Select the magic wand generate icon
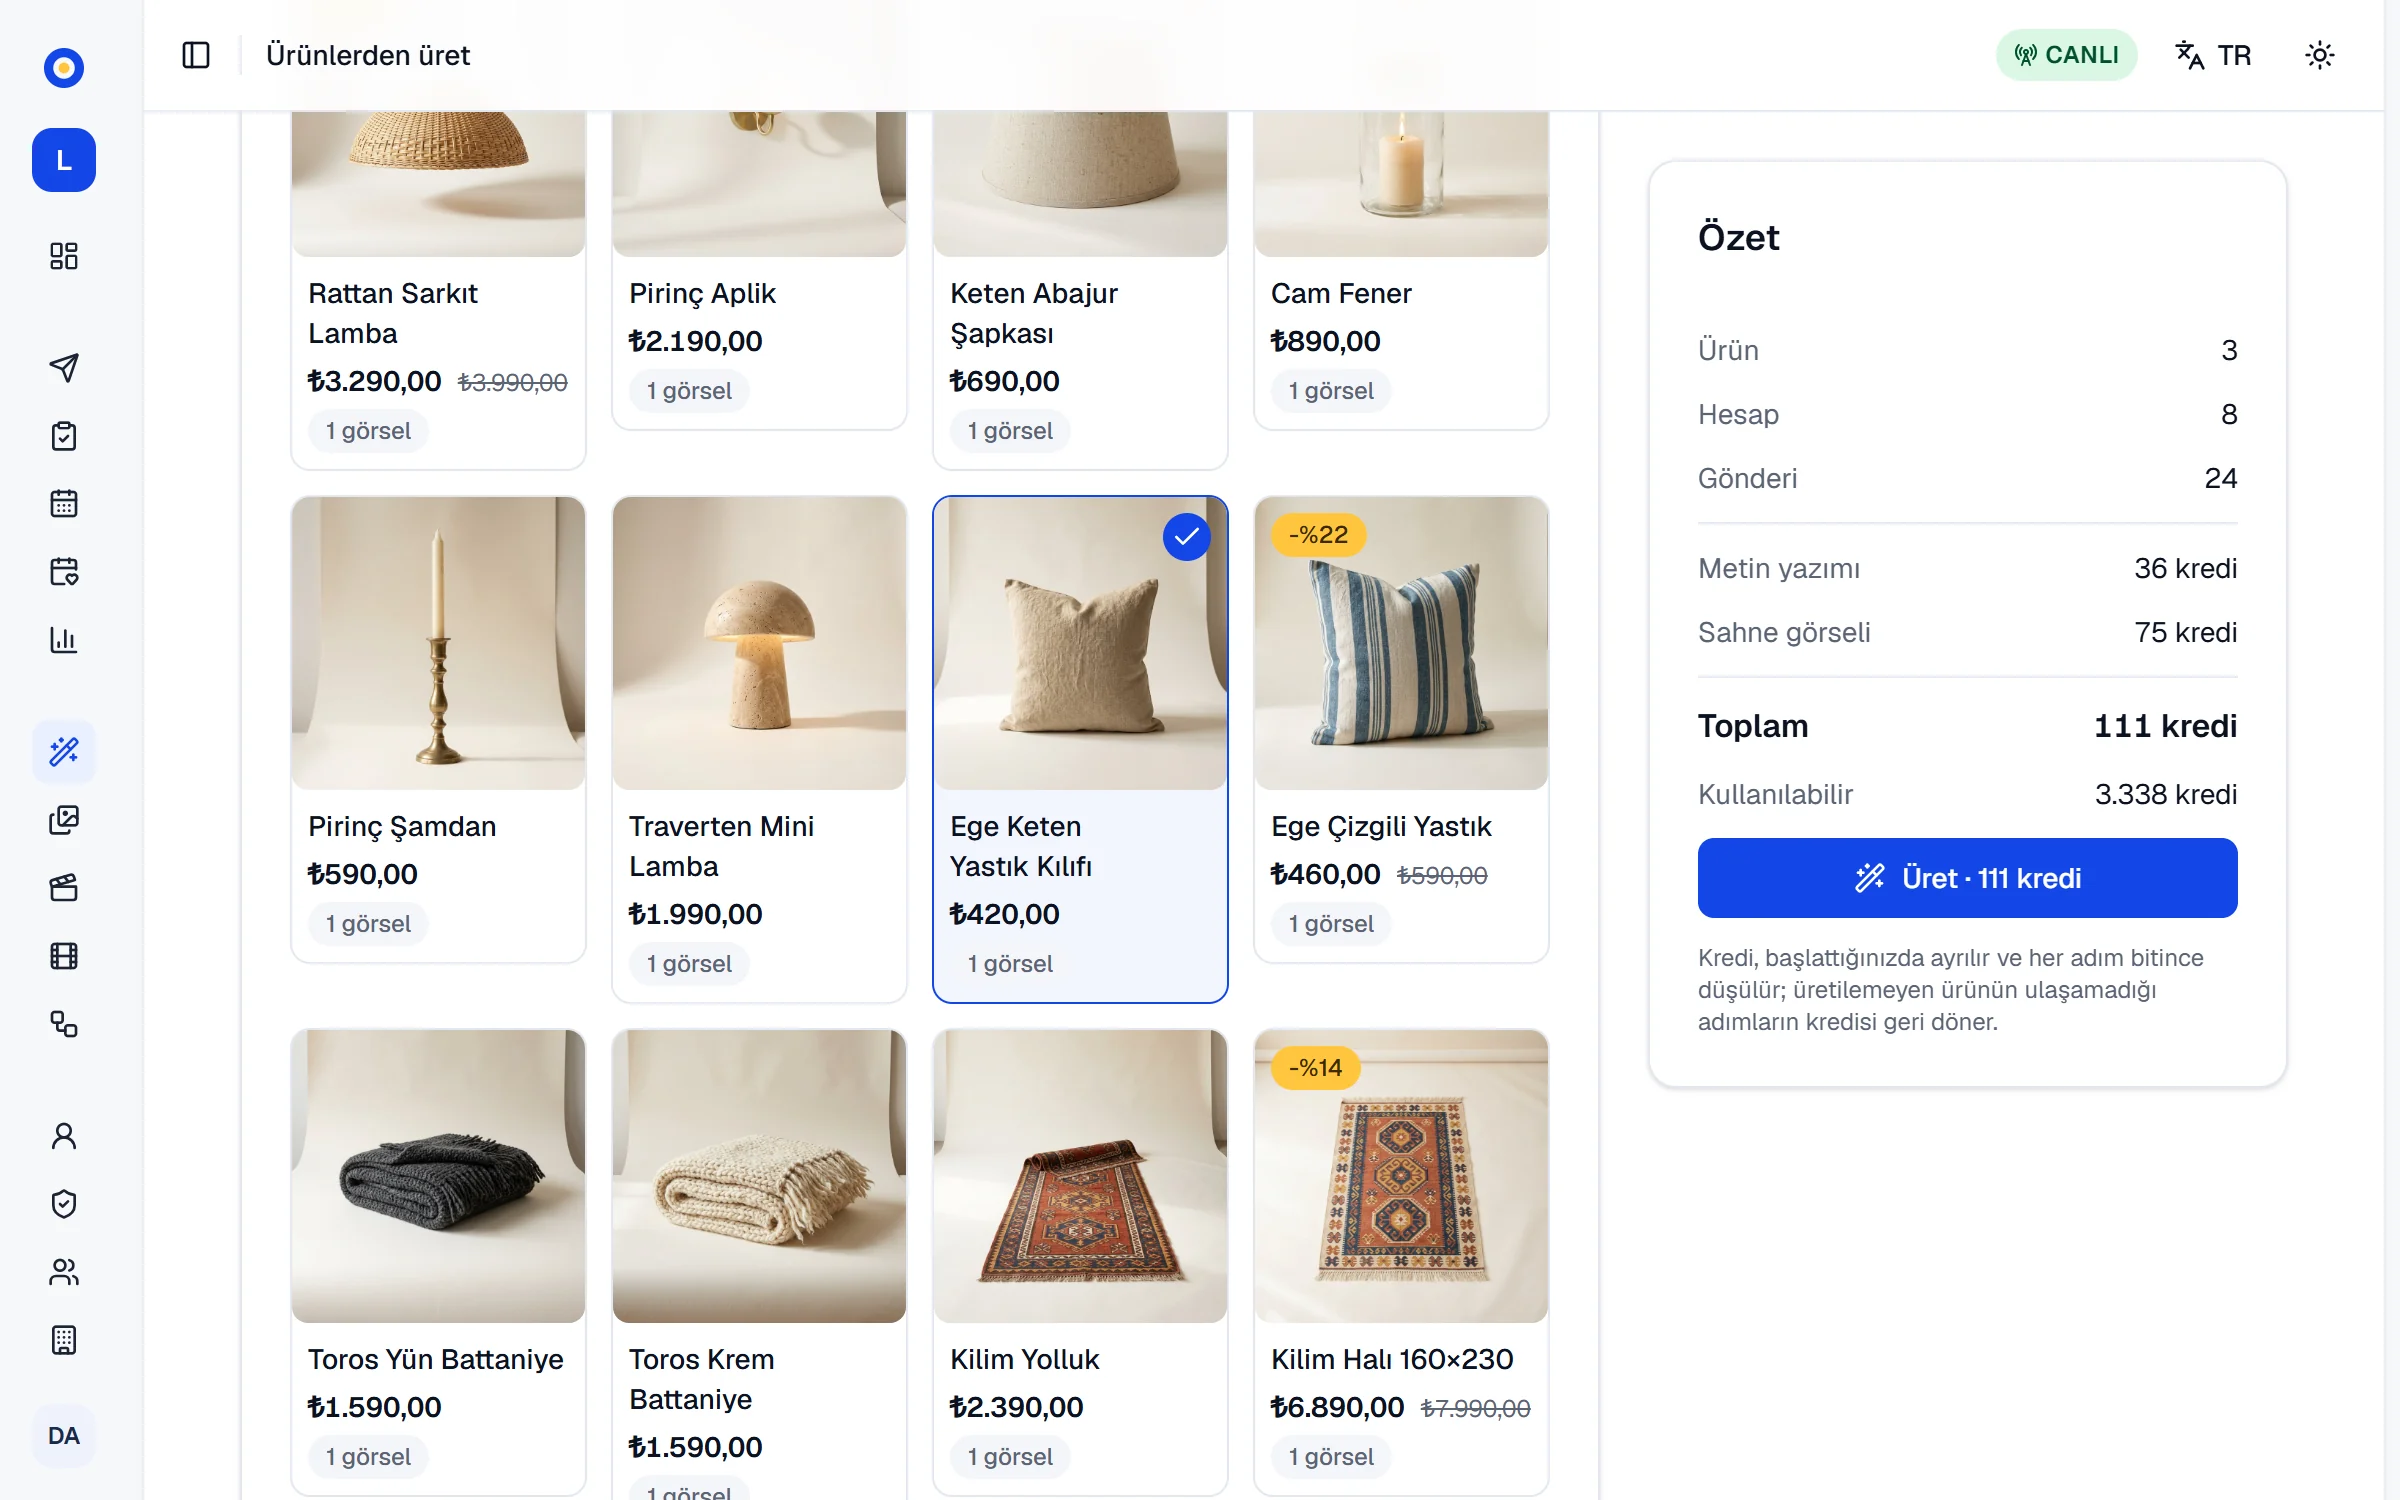The height and width of the screenshot is (1500, 2400). [x=64, y=752]
